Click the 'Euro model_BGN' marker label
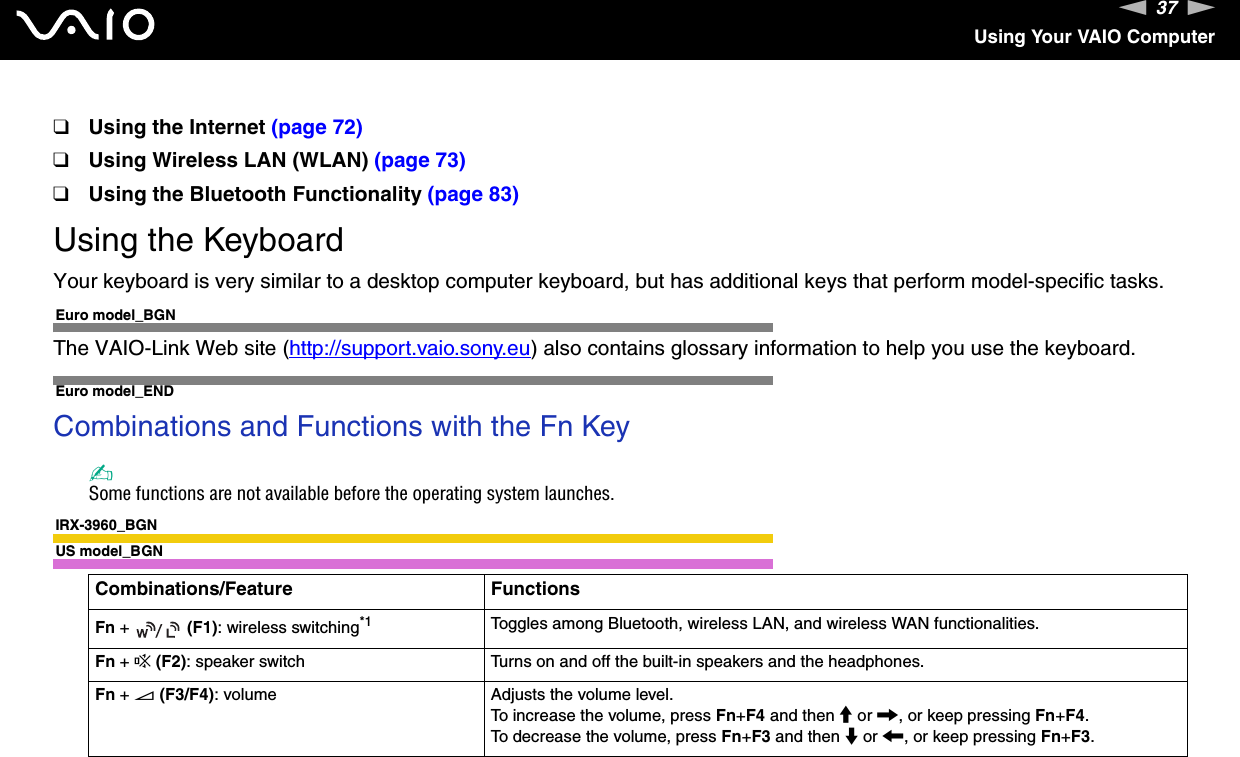 tap(115, 315)
